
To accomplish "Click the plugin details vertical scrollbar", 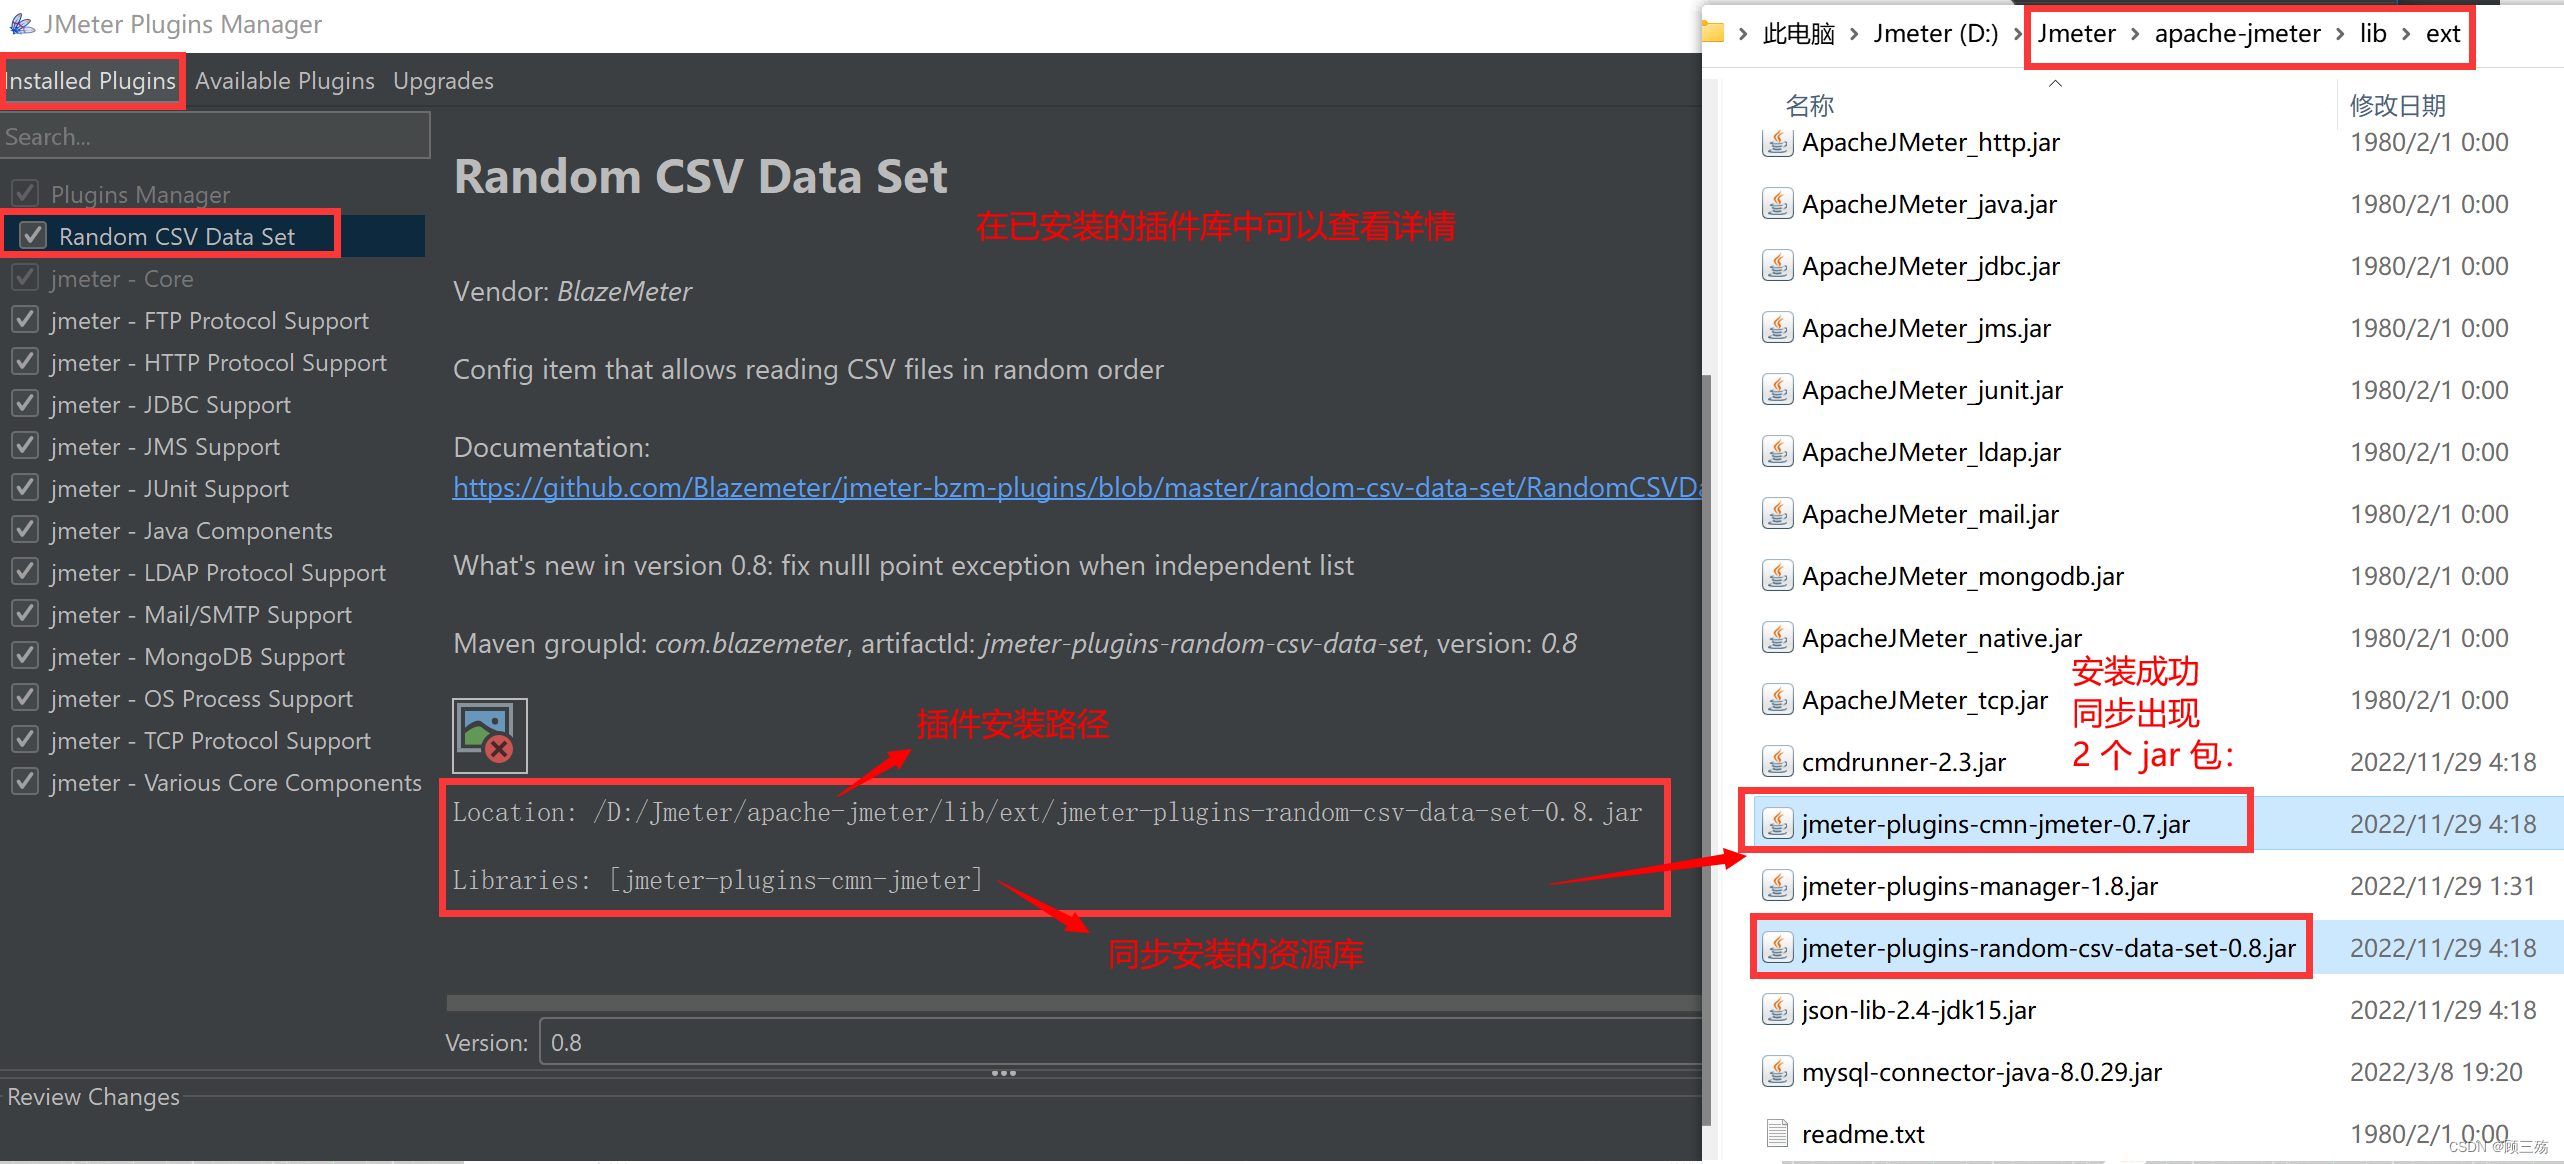I will (x=1707, y=750).
